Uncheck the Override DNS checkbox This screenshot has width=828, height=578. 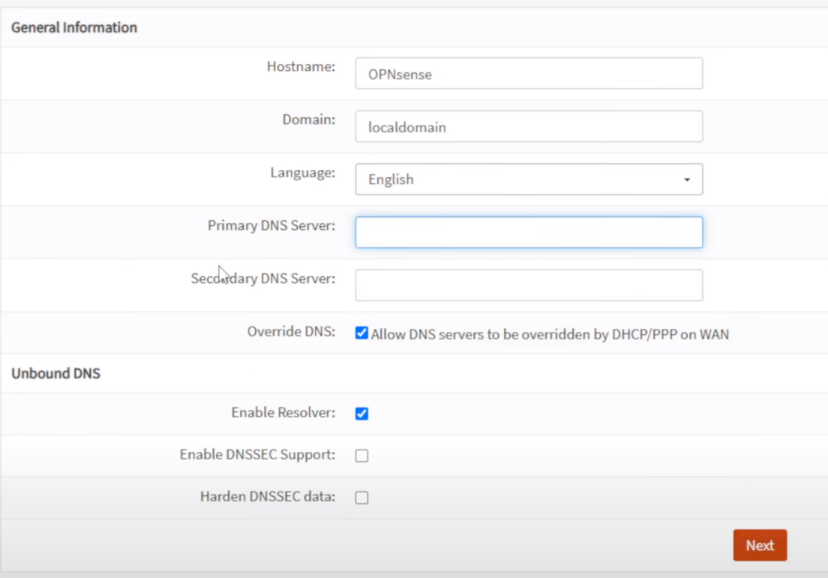362,333
